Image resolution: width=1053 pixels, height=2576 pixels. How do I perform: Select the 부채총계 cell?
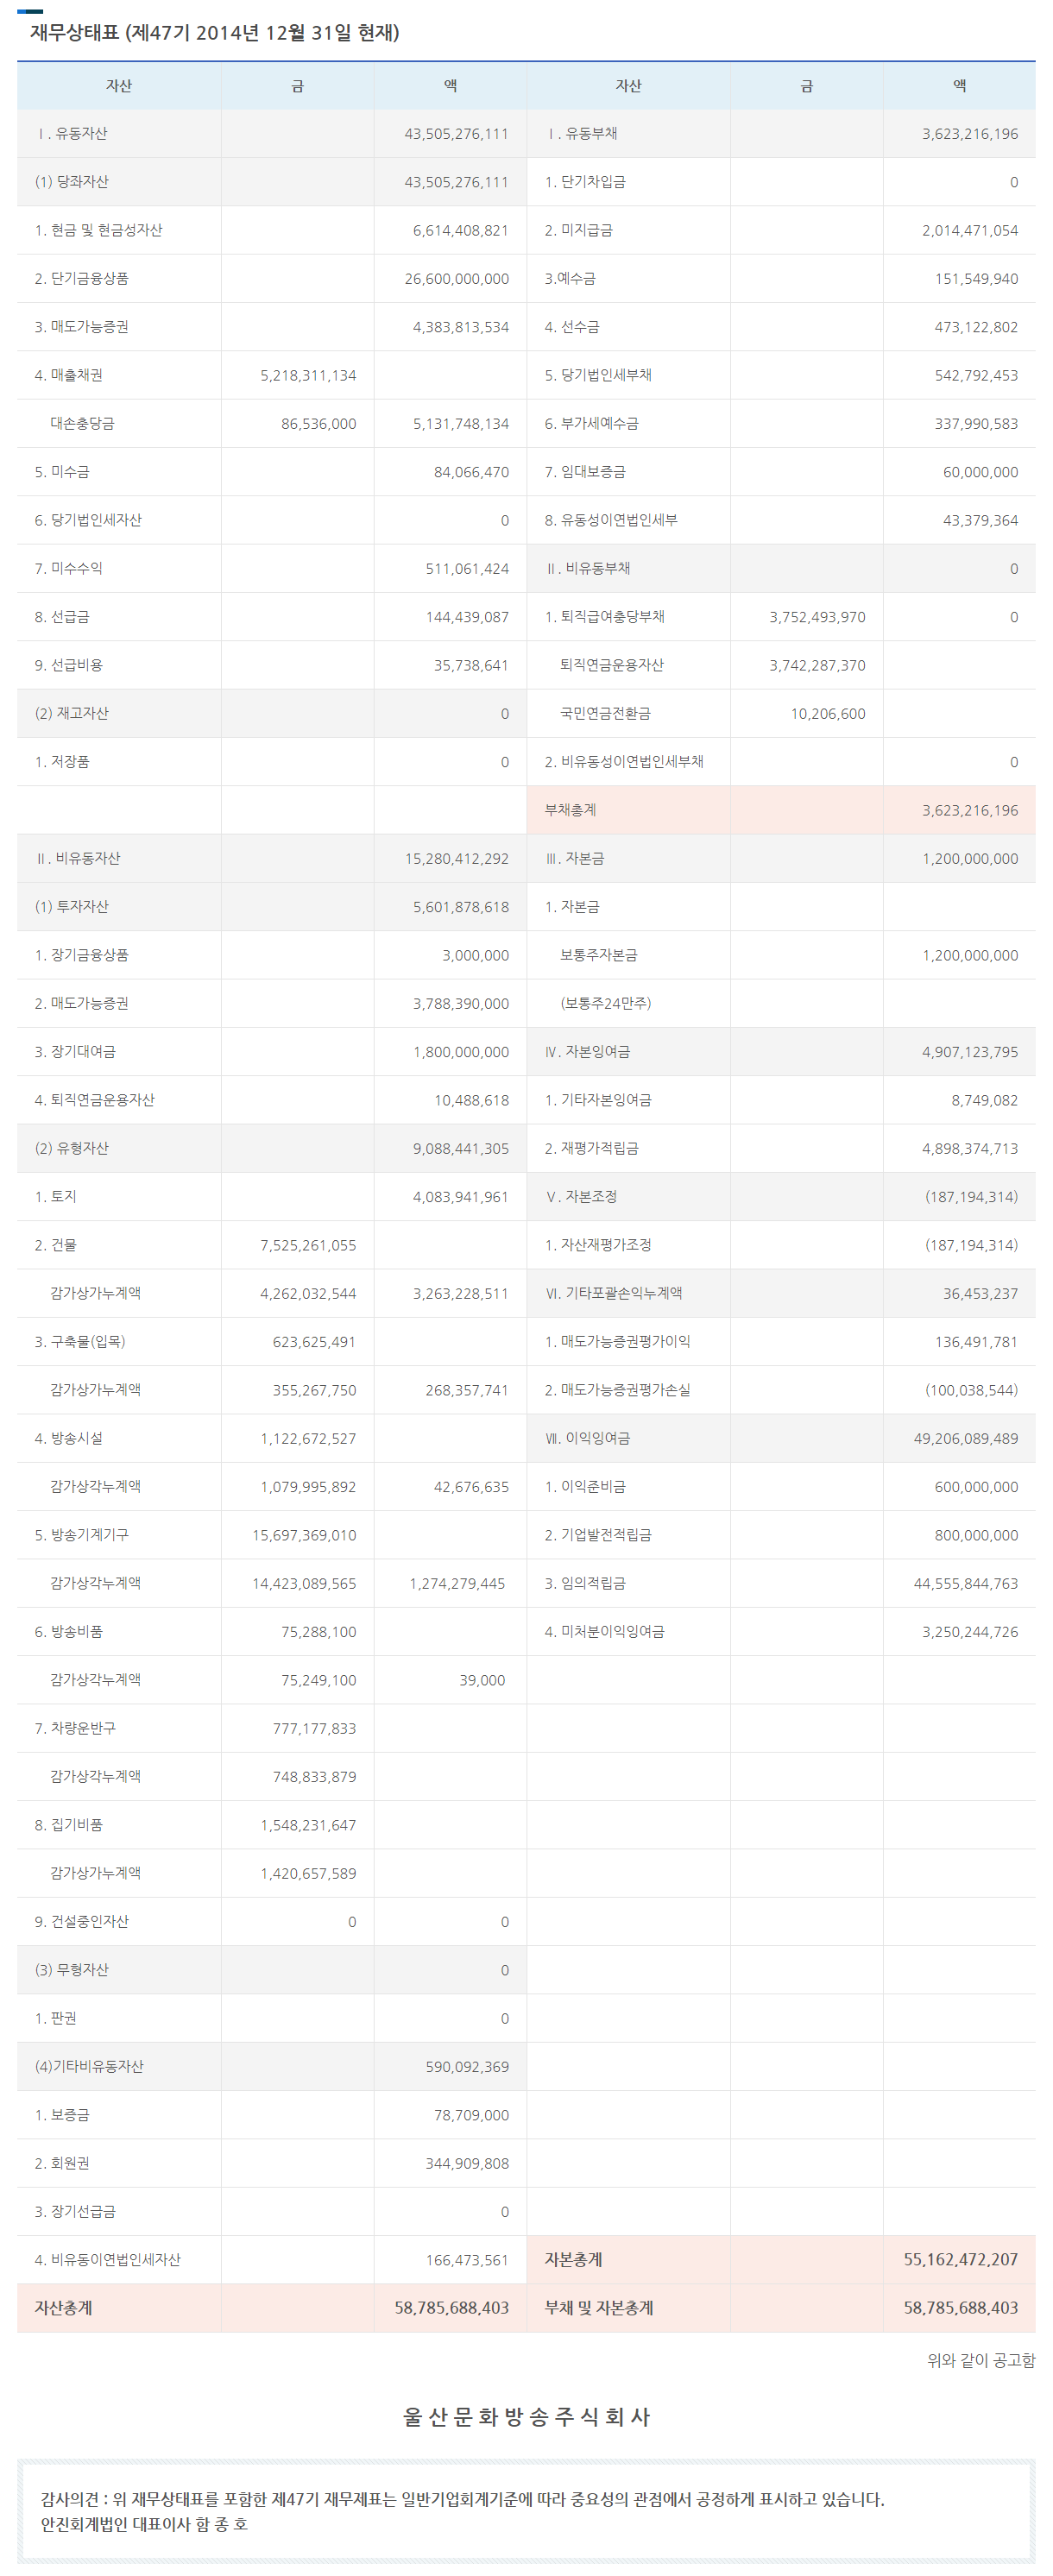(x=570, y=810)
